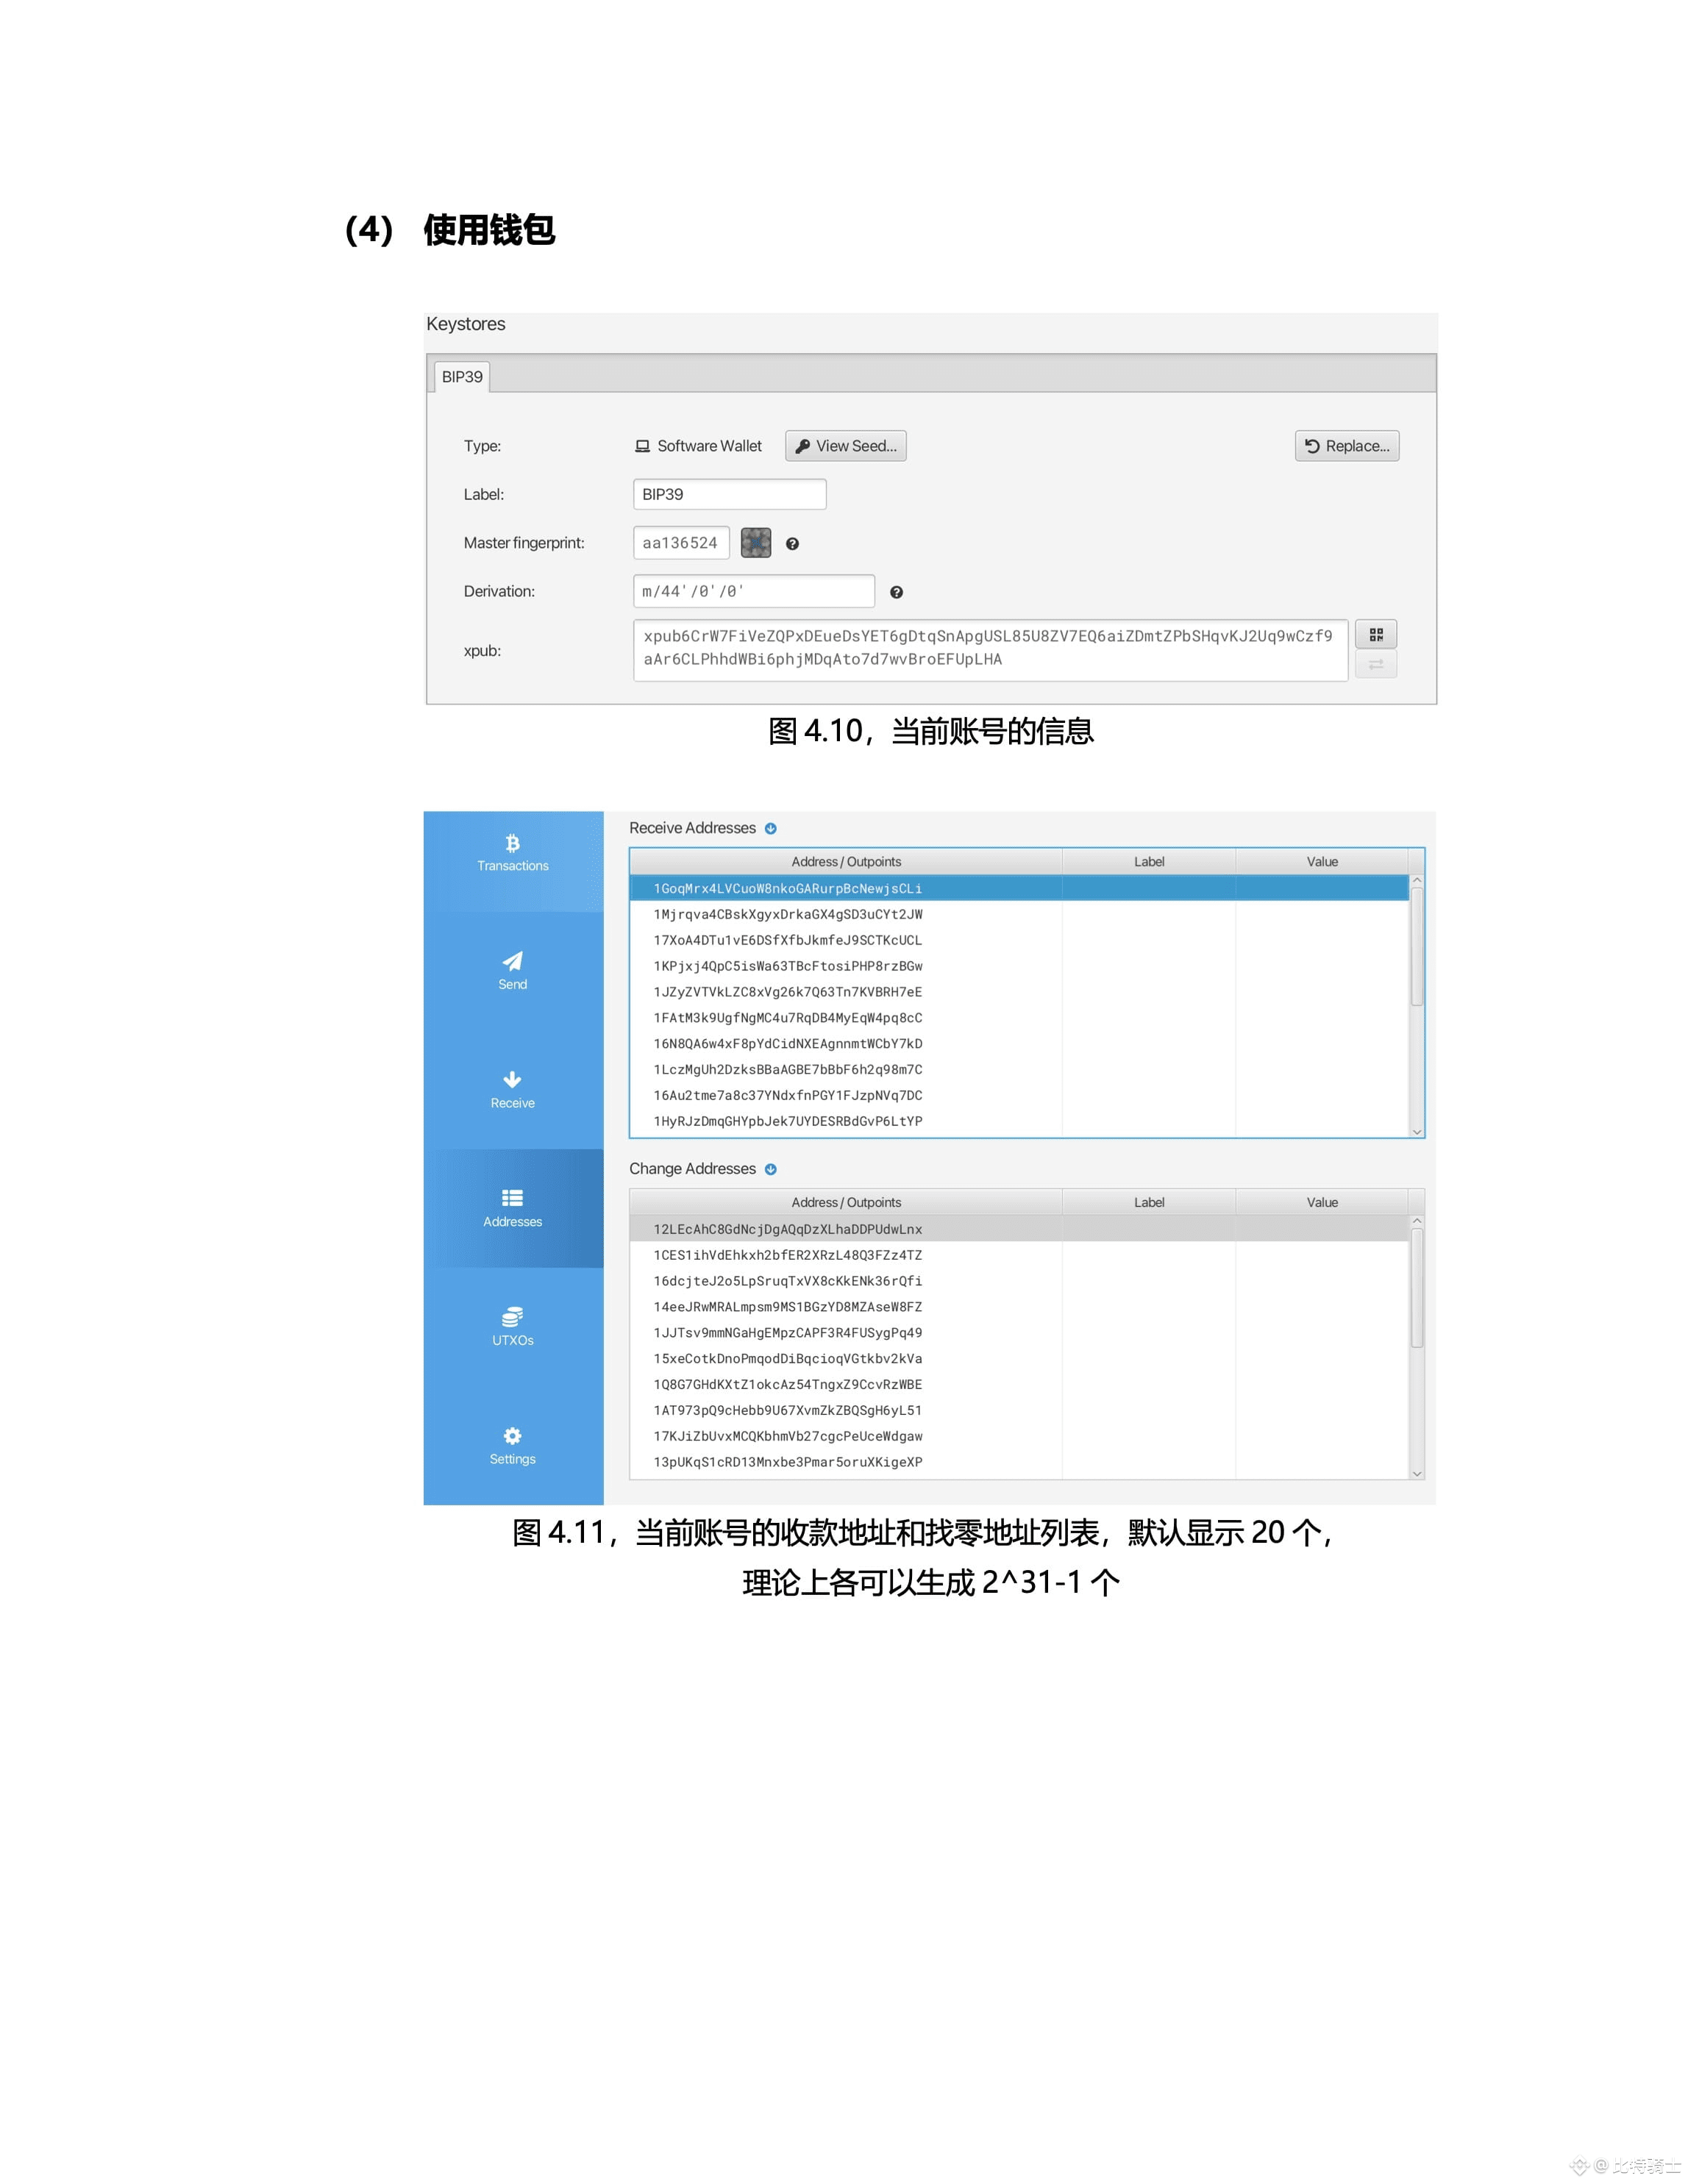Click the master fingerprint help icon
The height and width of the screenshot is (2184, 1688).
pyautogui.click(x=792, y=544)
